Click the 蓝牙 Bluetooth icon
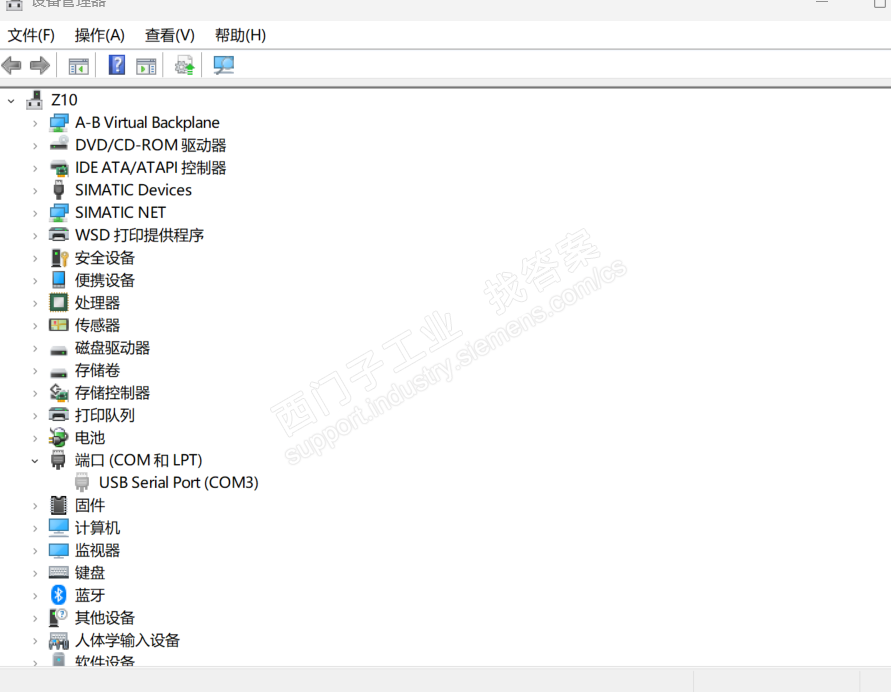Image resolution: width=891 pixels, height=692 pixels. pyautogui.click(x=59, y=595)
